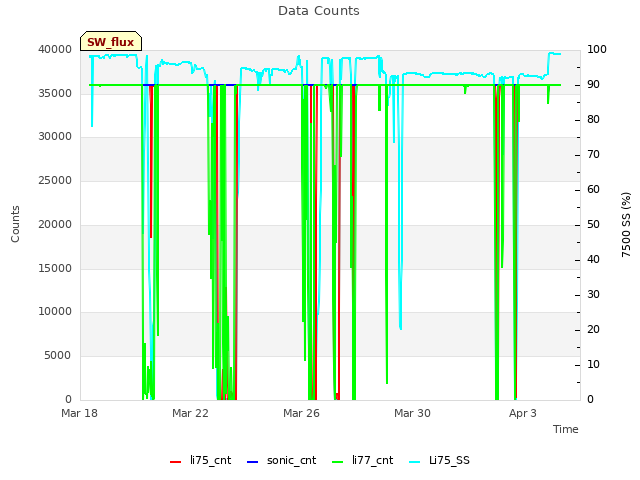
Task: Click the 10 right axis tick label
Action: (x=593, y=364)
